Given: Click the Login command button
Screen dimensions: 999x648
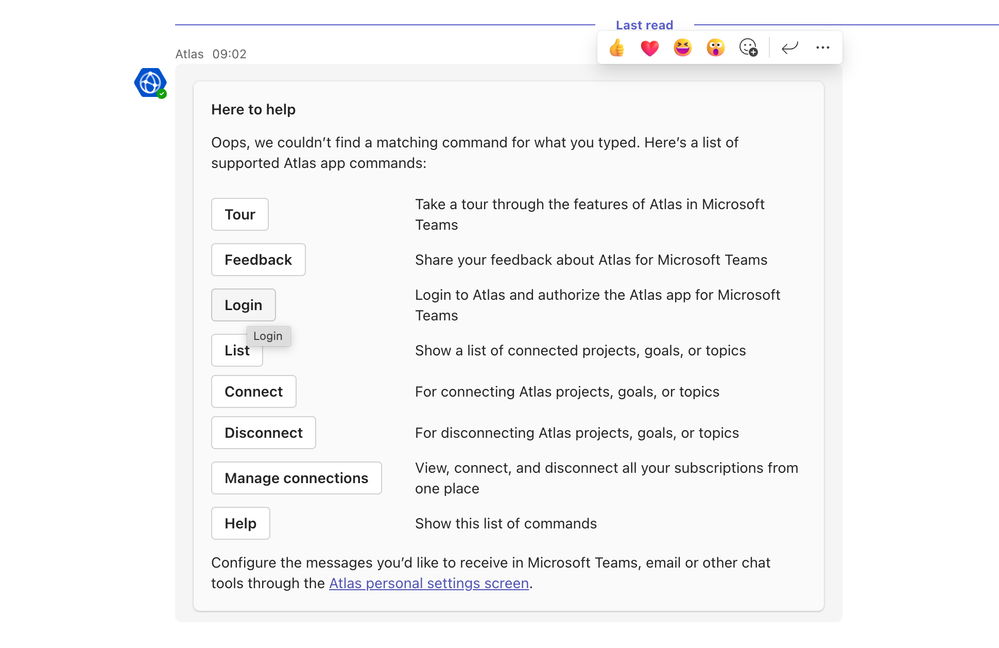Looking at the screenshot, I should tap(243, 305).
